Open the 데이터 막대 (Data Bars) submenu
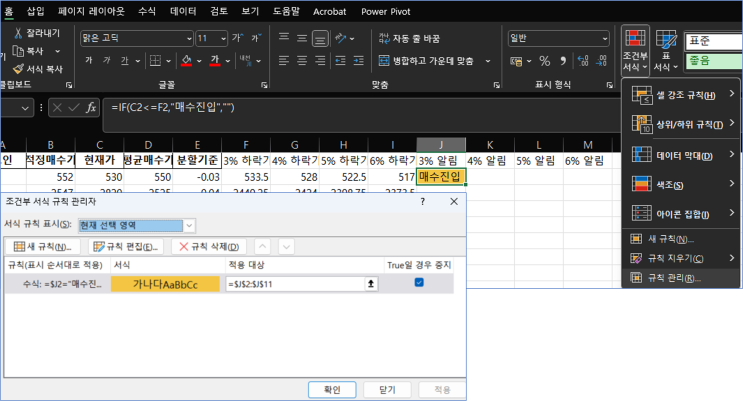This screenshot has height=401, width=743. tap(683, 155)
